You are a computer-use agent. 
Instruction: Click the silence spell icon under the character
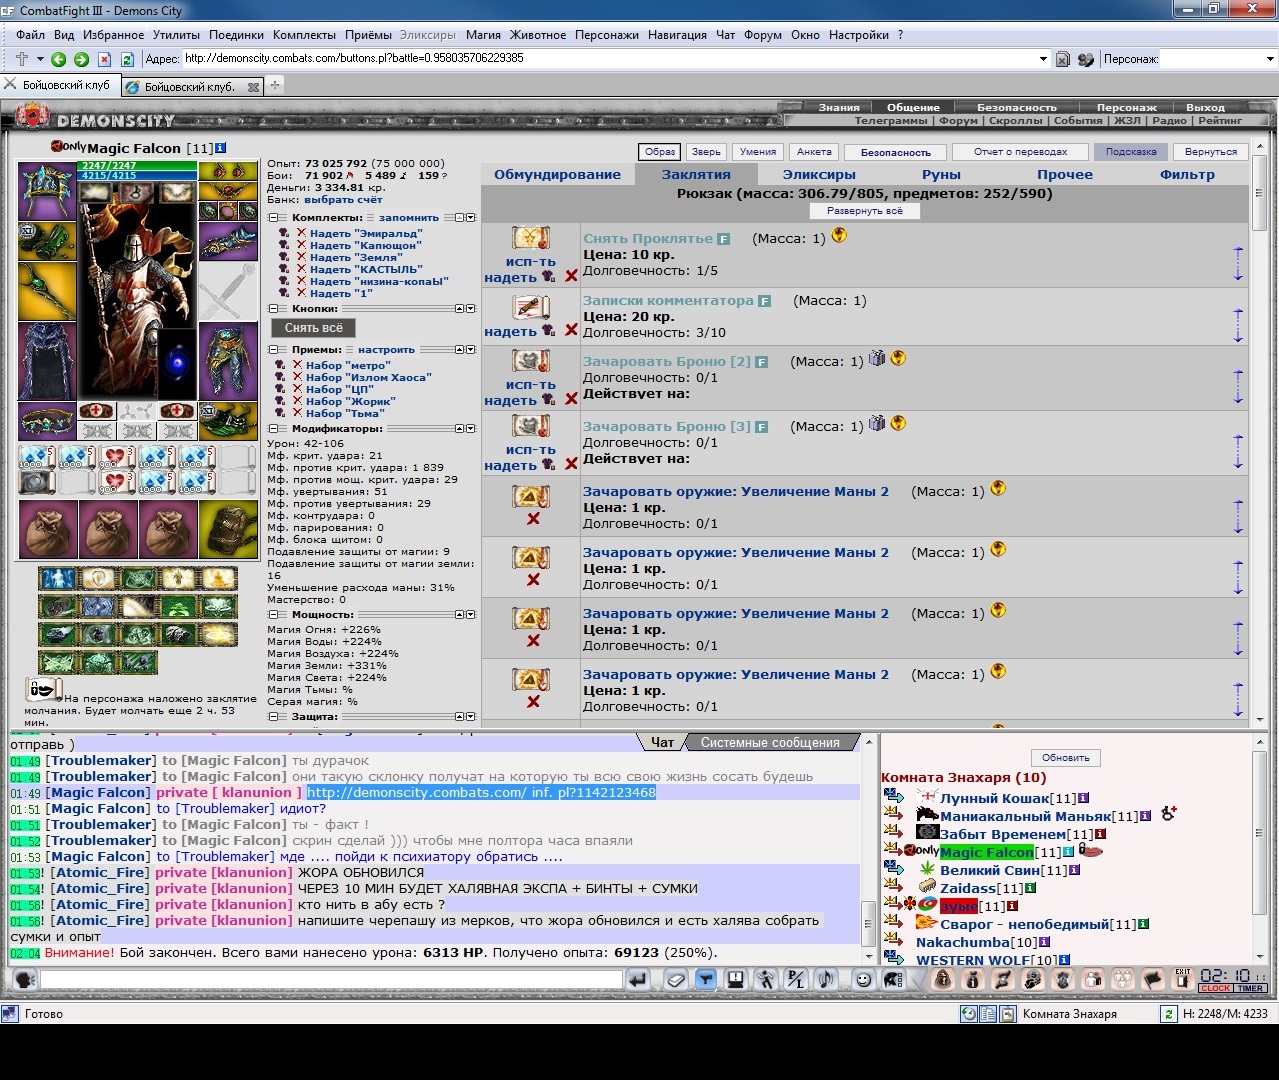point(43,689)
